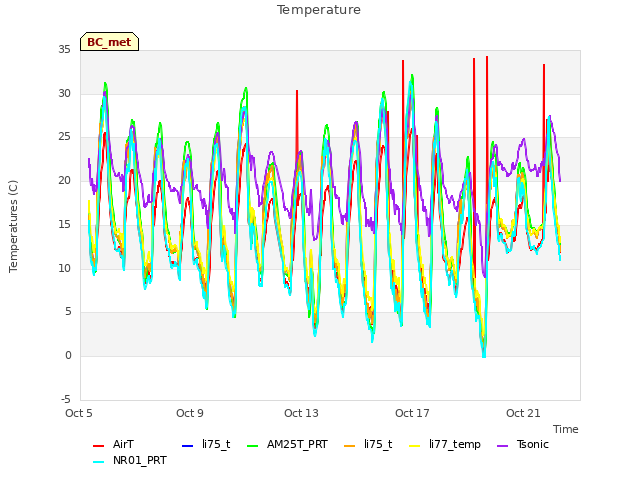640x480 pixels.
Task: Click the green AM25T_PRT legend swatch
Action: pos(253,445)
